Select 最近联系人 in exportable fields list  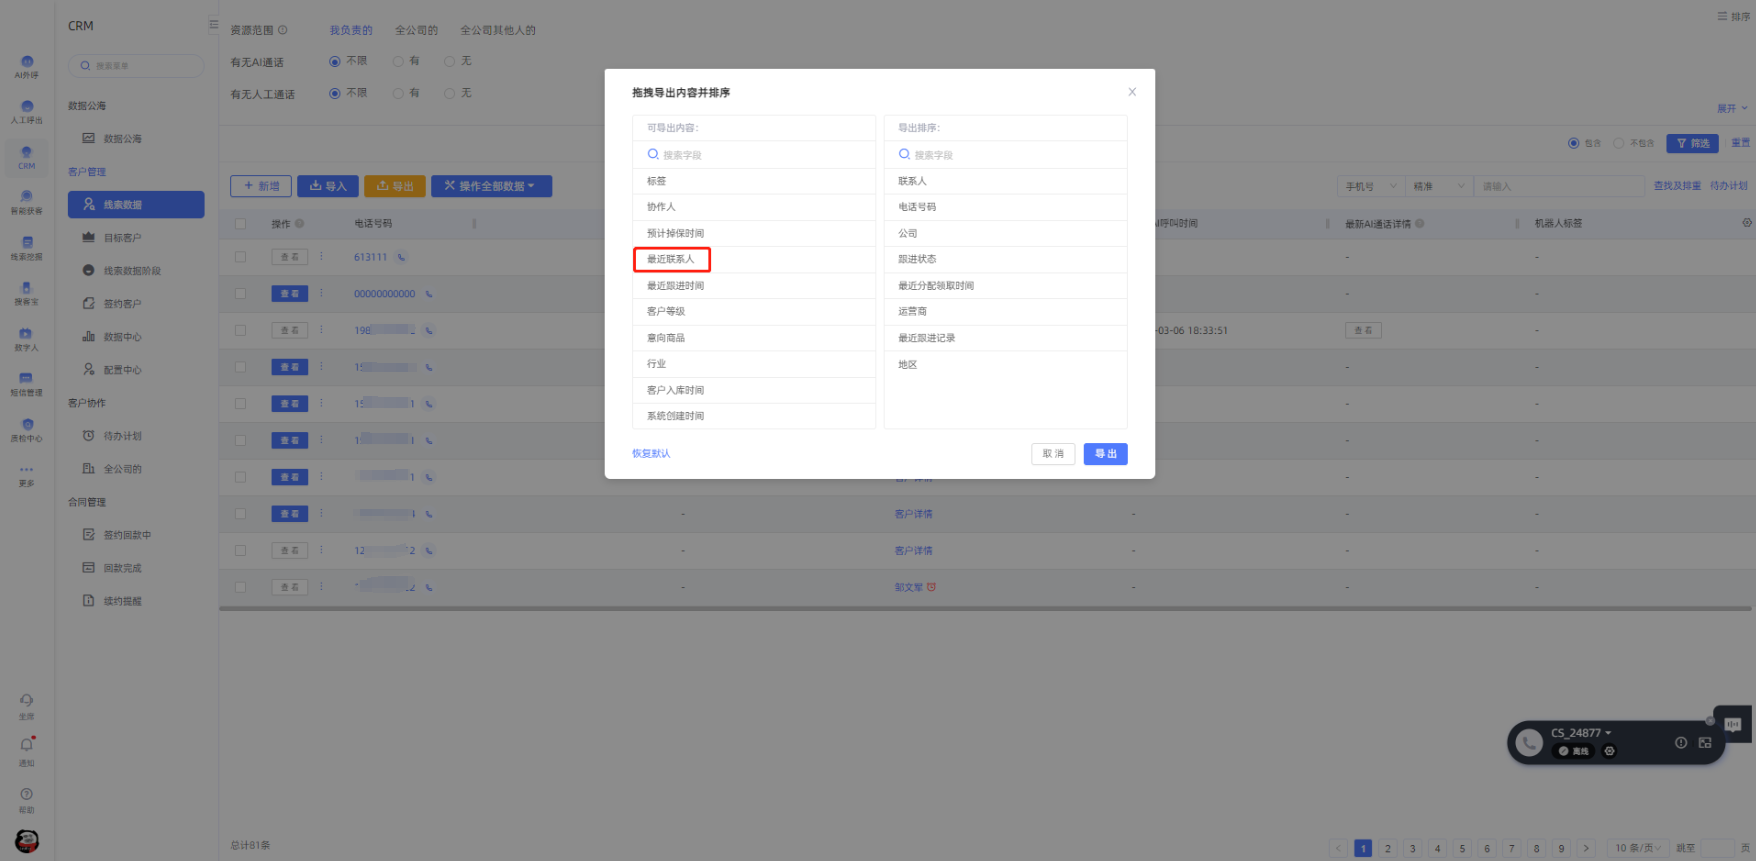[671, 260]
